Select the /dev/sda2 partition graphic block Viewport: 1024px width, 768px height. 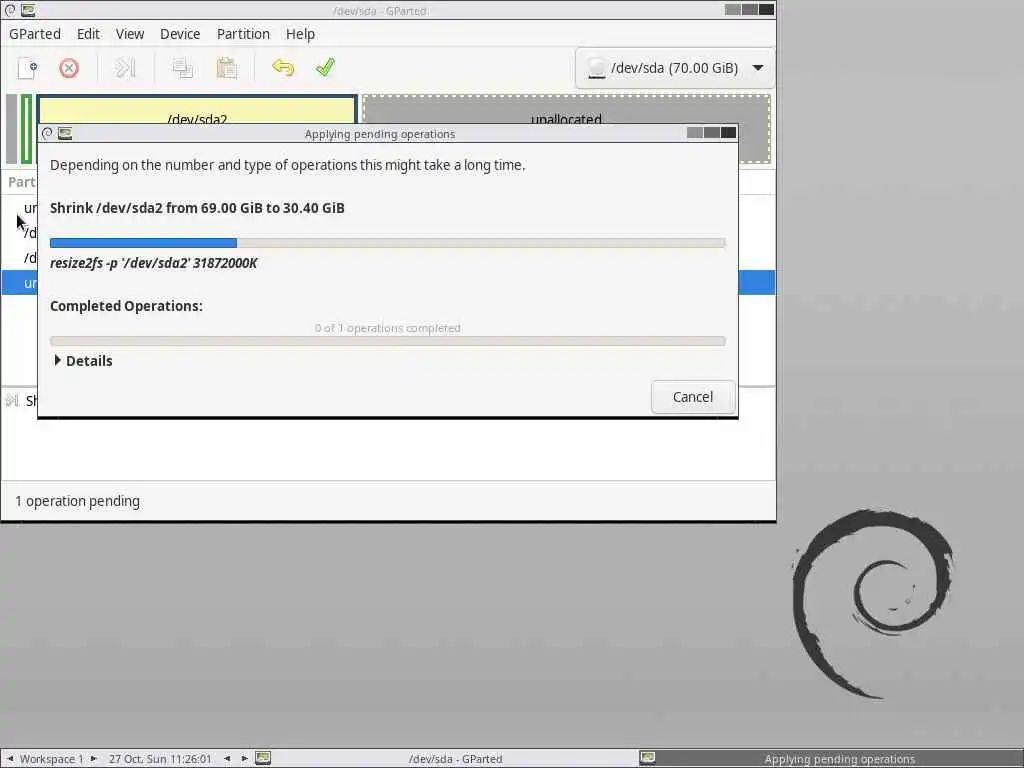pos(197,110)
